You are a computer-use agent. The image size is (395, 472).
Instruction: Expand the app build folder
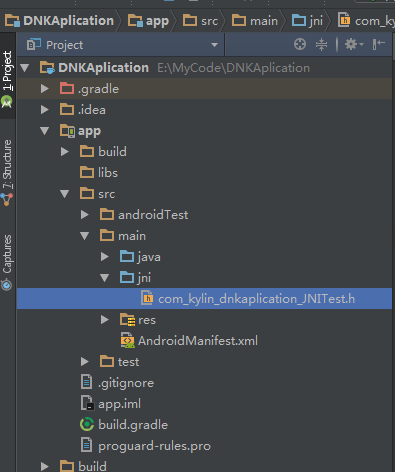[x=65, y=152]
